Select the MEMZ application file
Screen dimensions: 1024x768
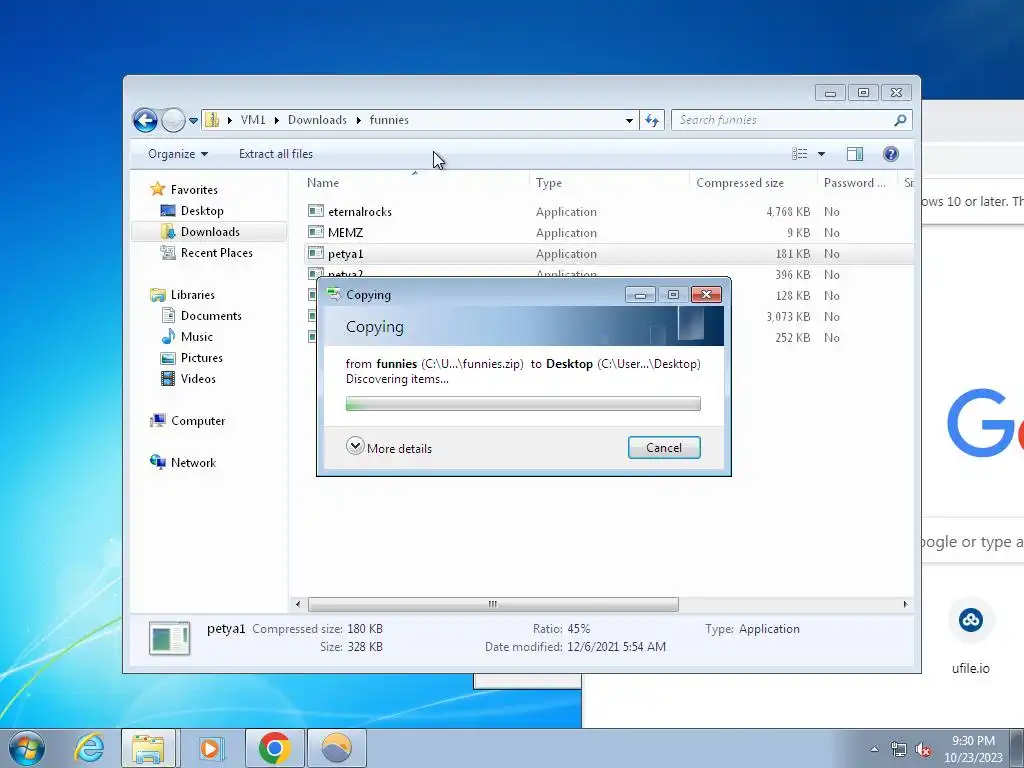pyautogui.click(x=345, y=232)
